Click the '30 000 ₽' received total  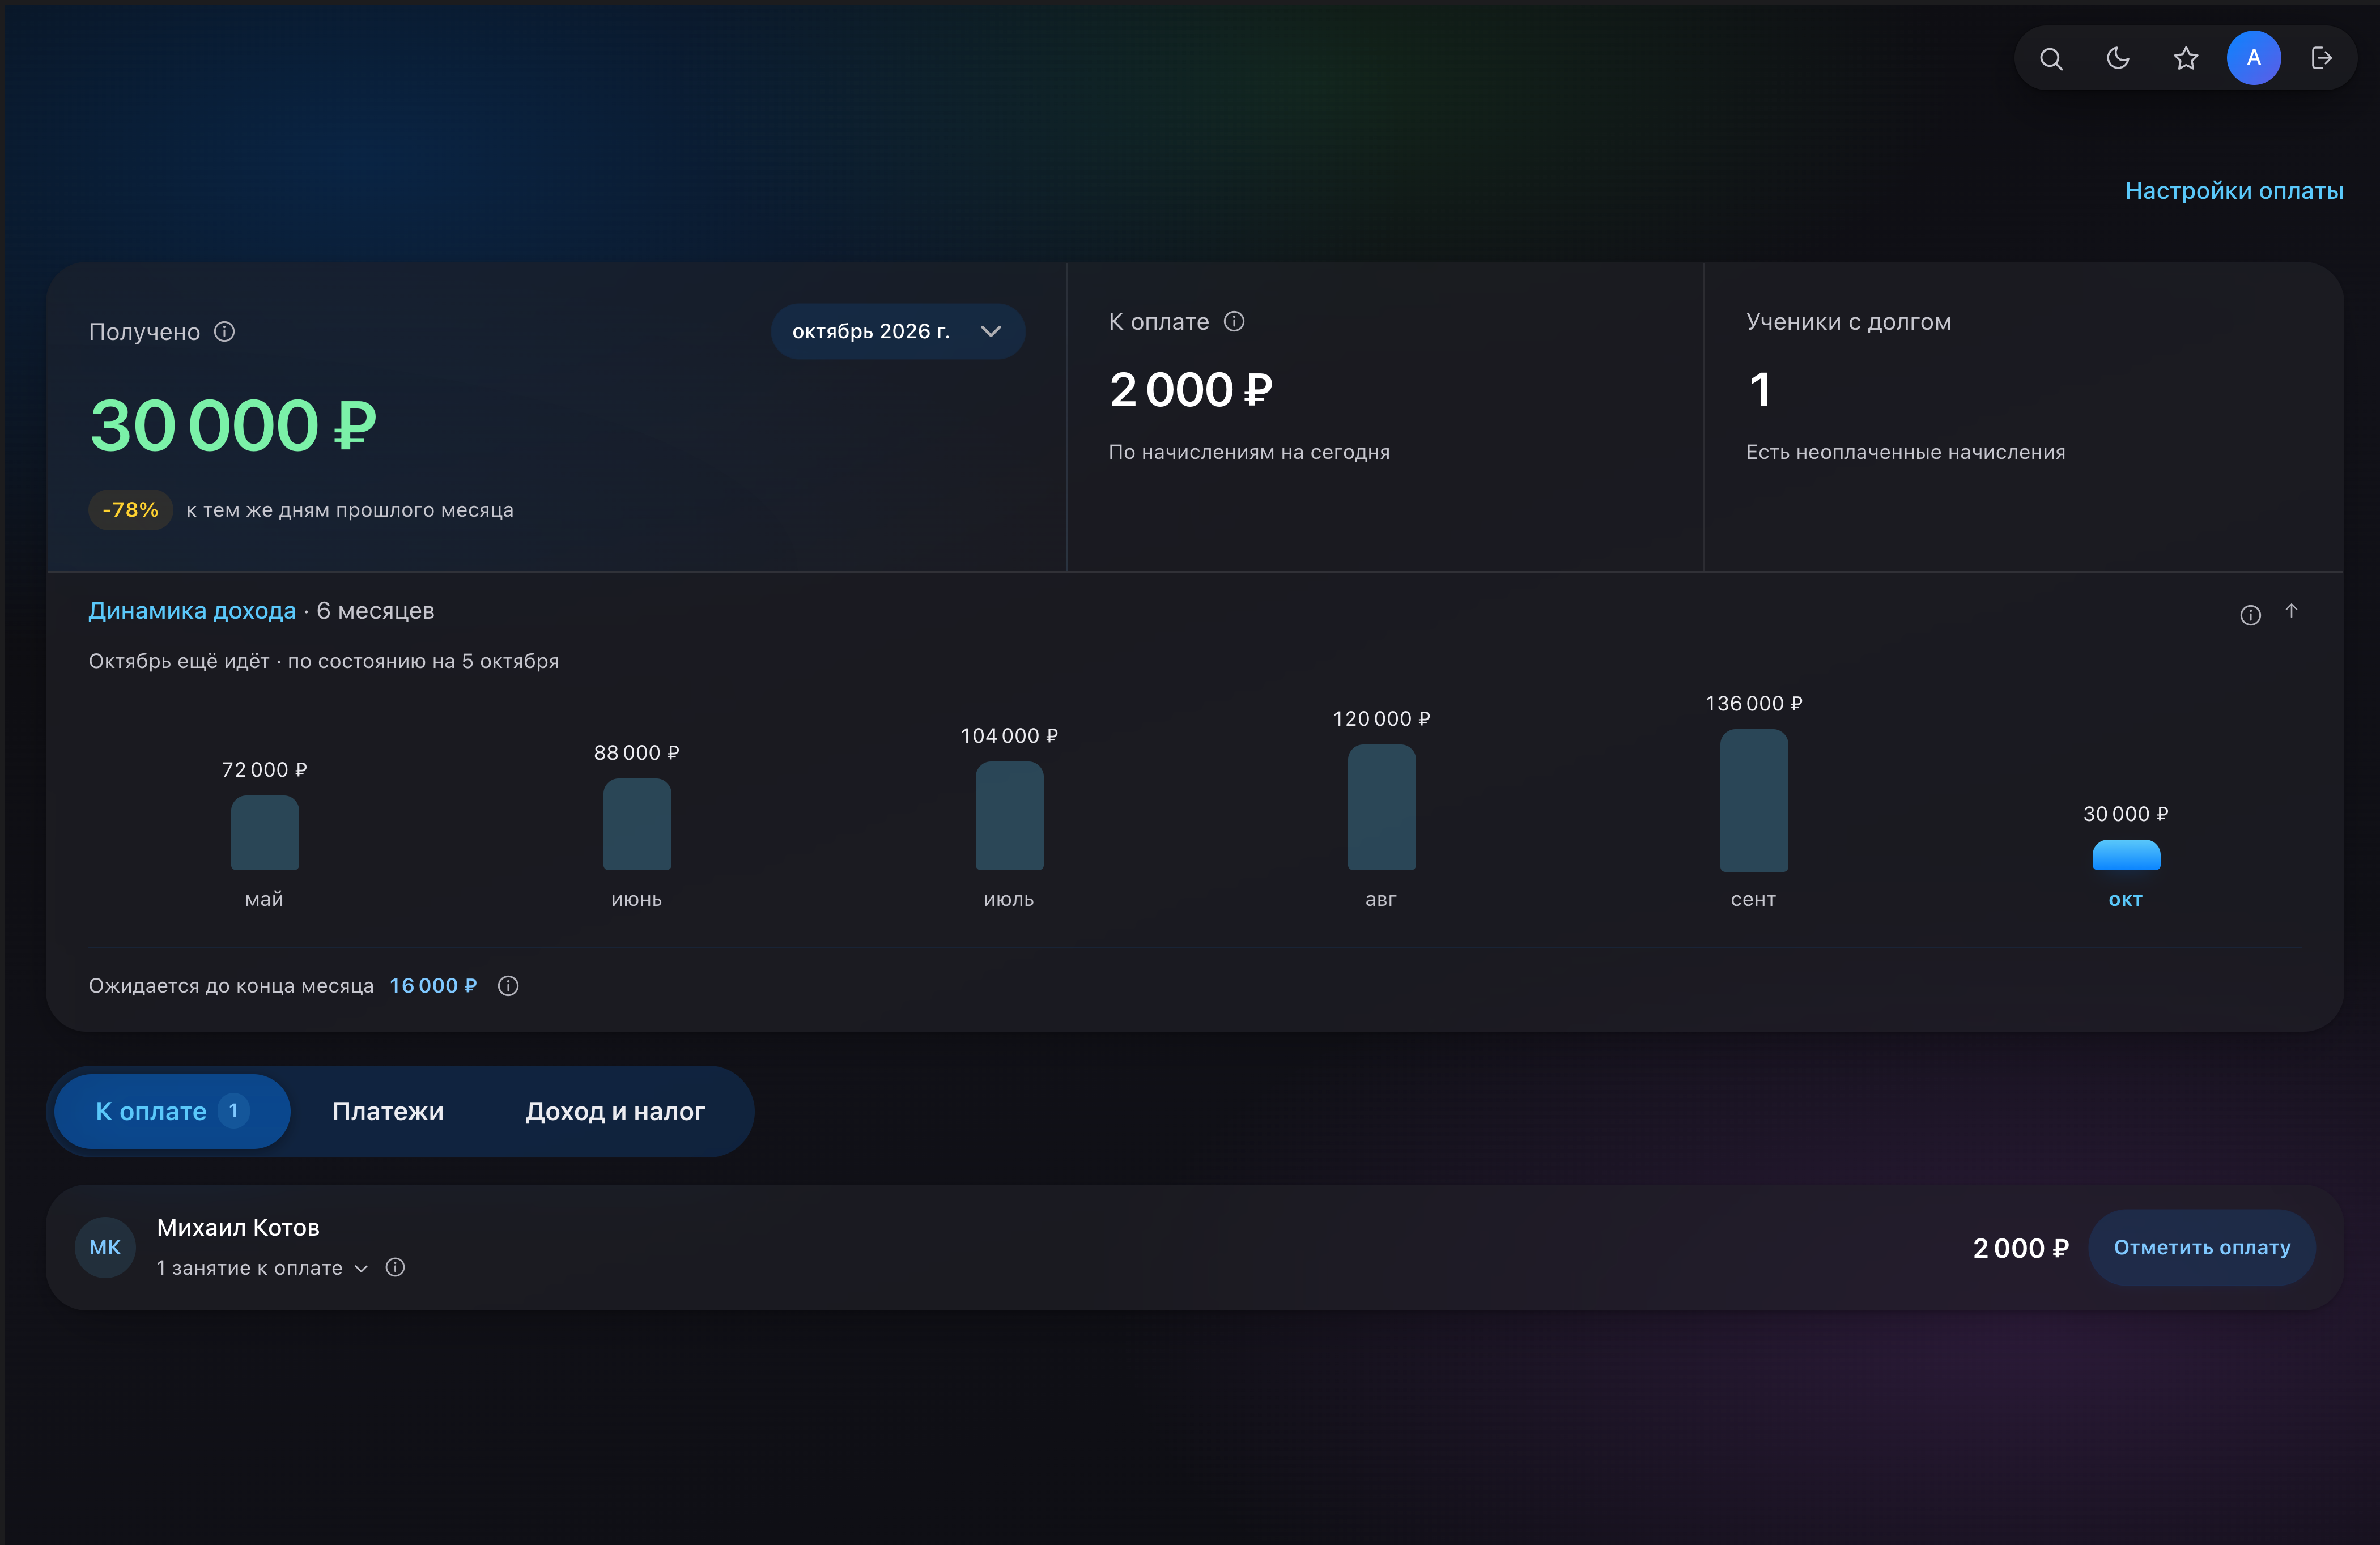point(233,426)
